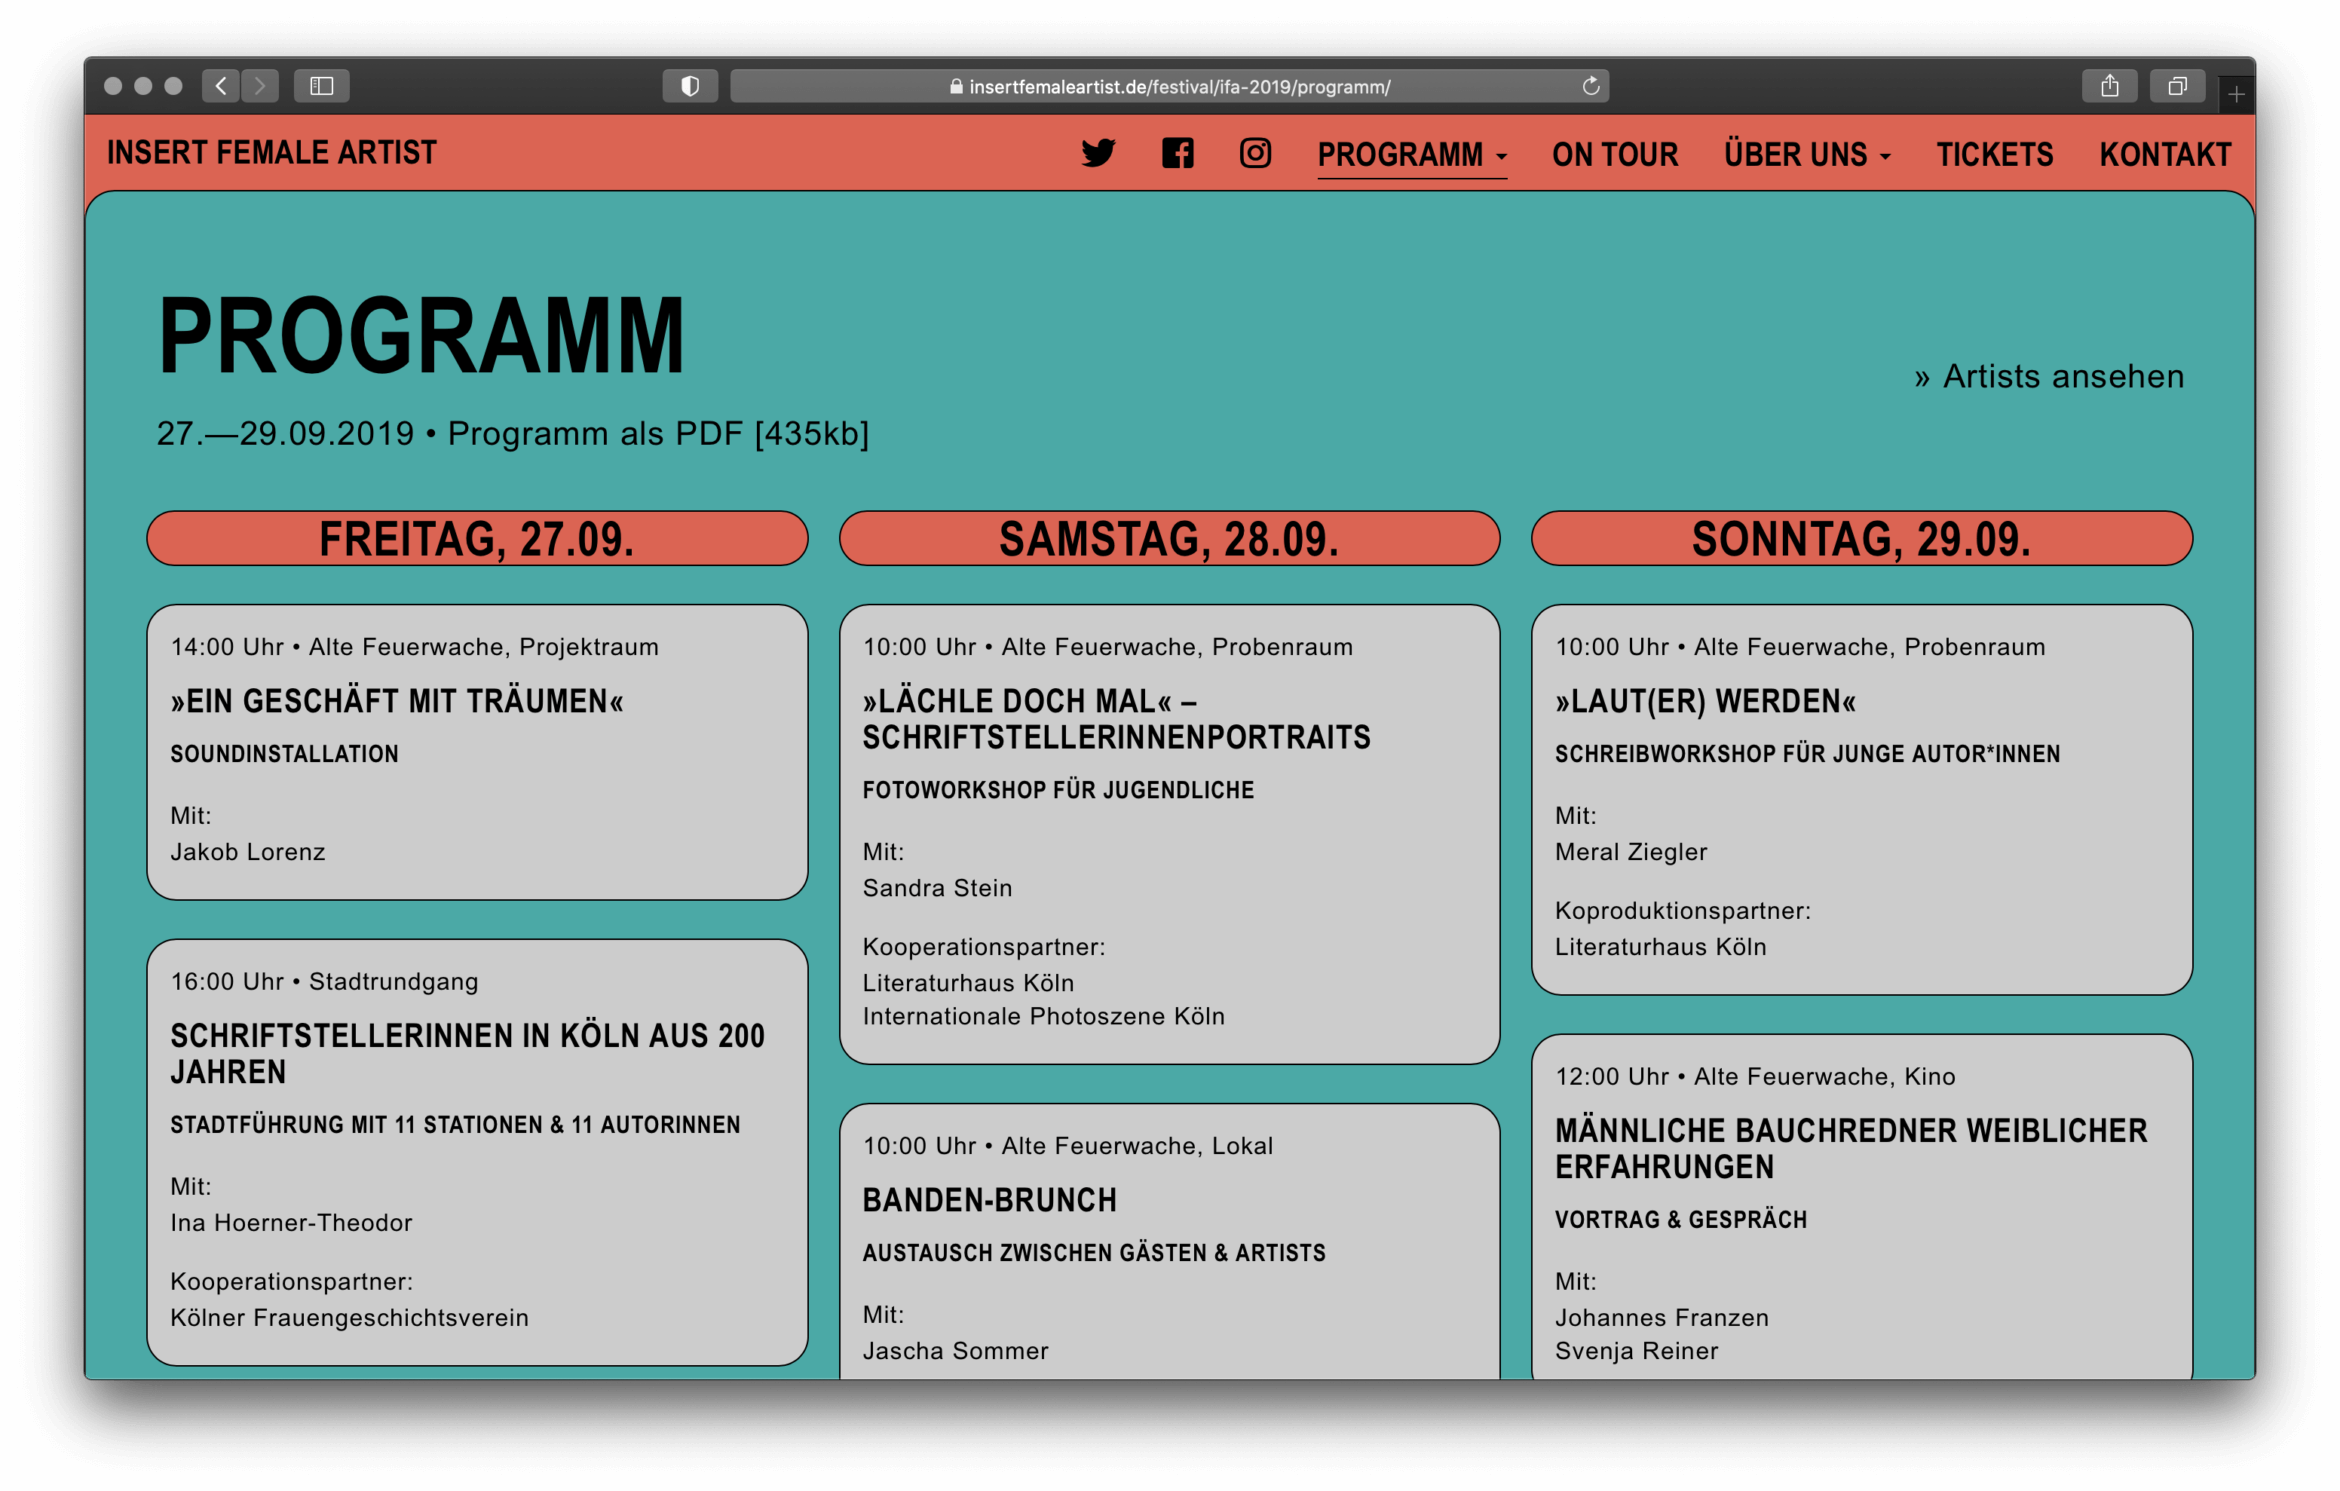Open the Safari sidebar icon

(x=321, y=86)
